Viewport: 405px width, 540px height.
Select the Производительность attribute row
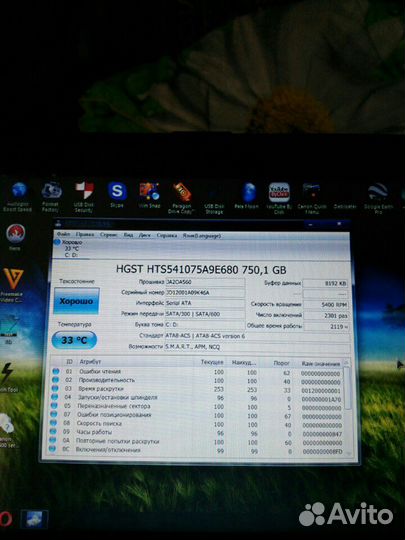click(197, 381)
